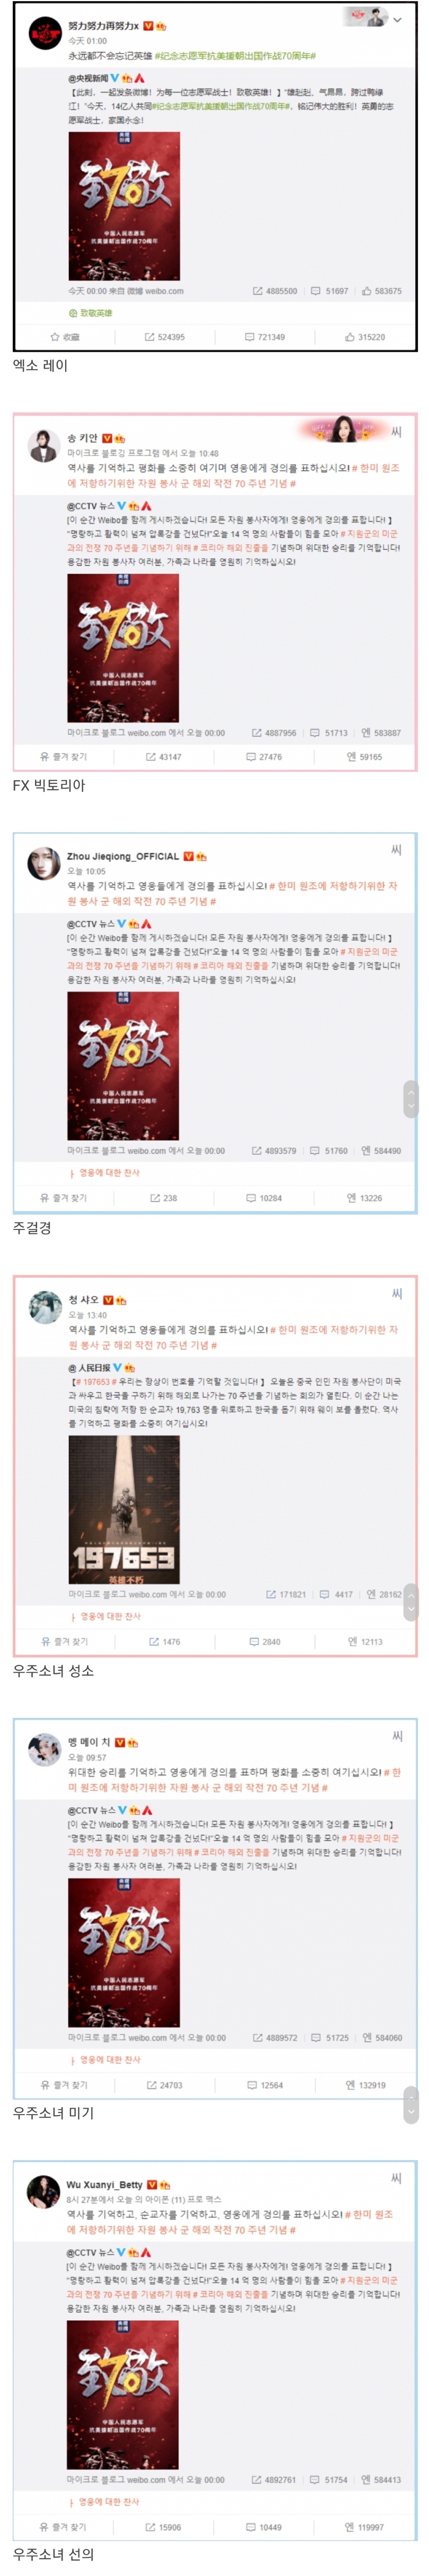Add first post to 收藏 favorites
Image resolution: width=429 pixels, height=2576 pixels.
point(65,337)
